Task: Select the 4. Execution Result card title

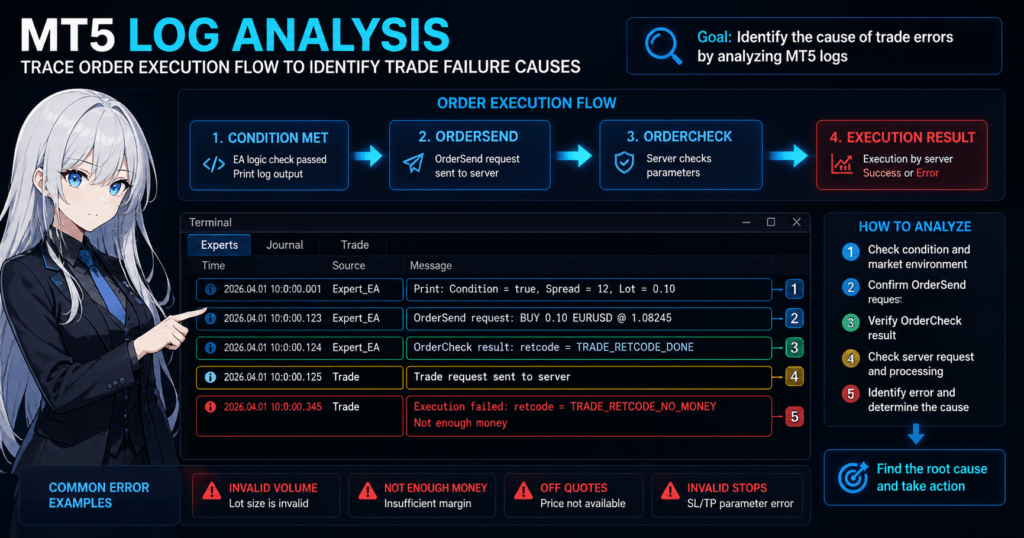Action: pos(902,137)
